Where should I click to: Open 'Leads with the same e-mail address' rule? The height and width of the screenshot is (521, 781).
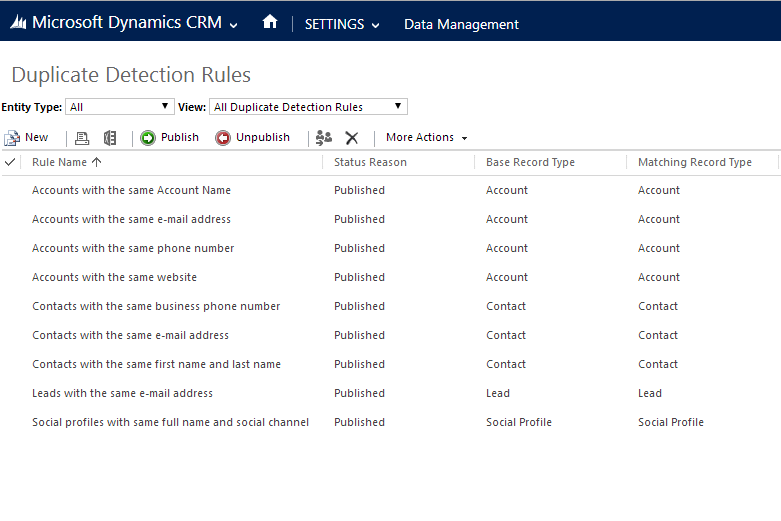(x=122, y=393)
